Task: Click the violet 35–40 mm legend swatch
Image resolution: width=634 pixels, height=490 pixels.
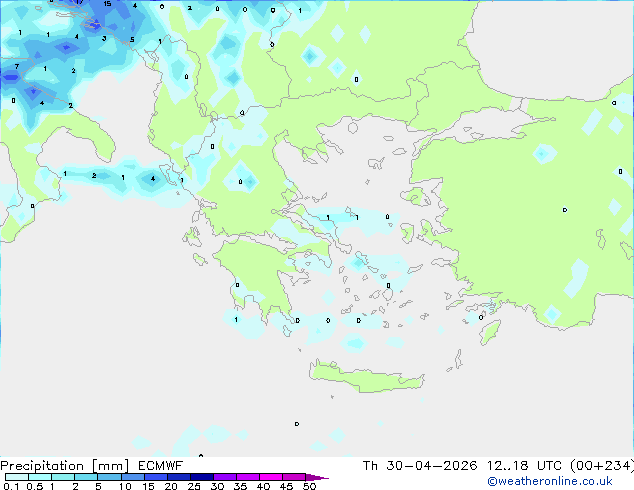Action: click(248, 477)
